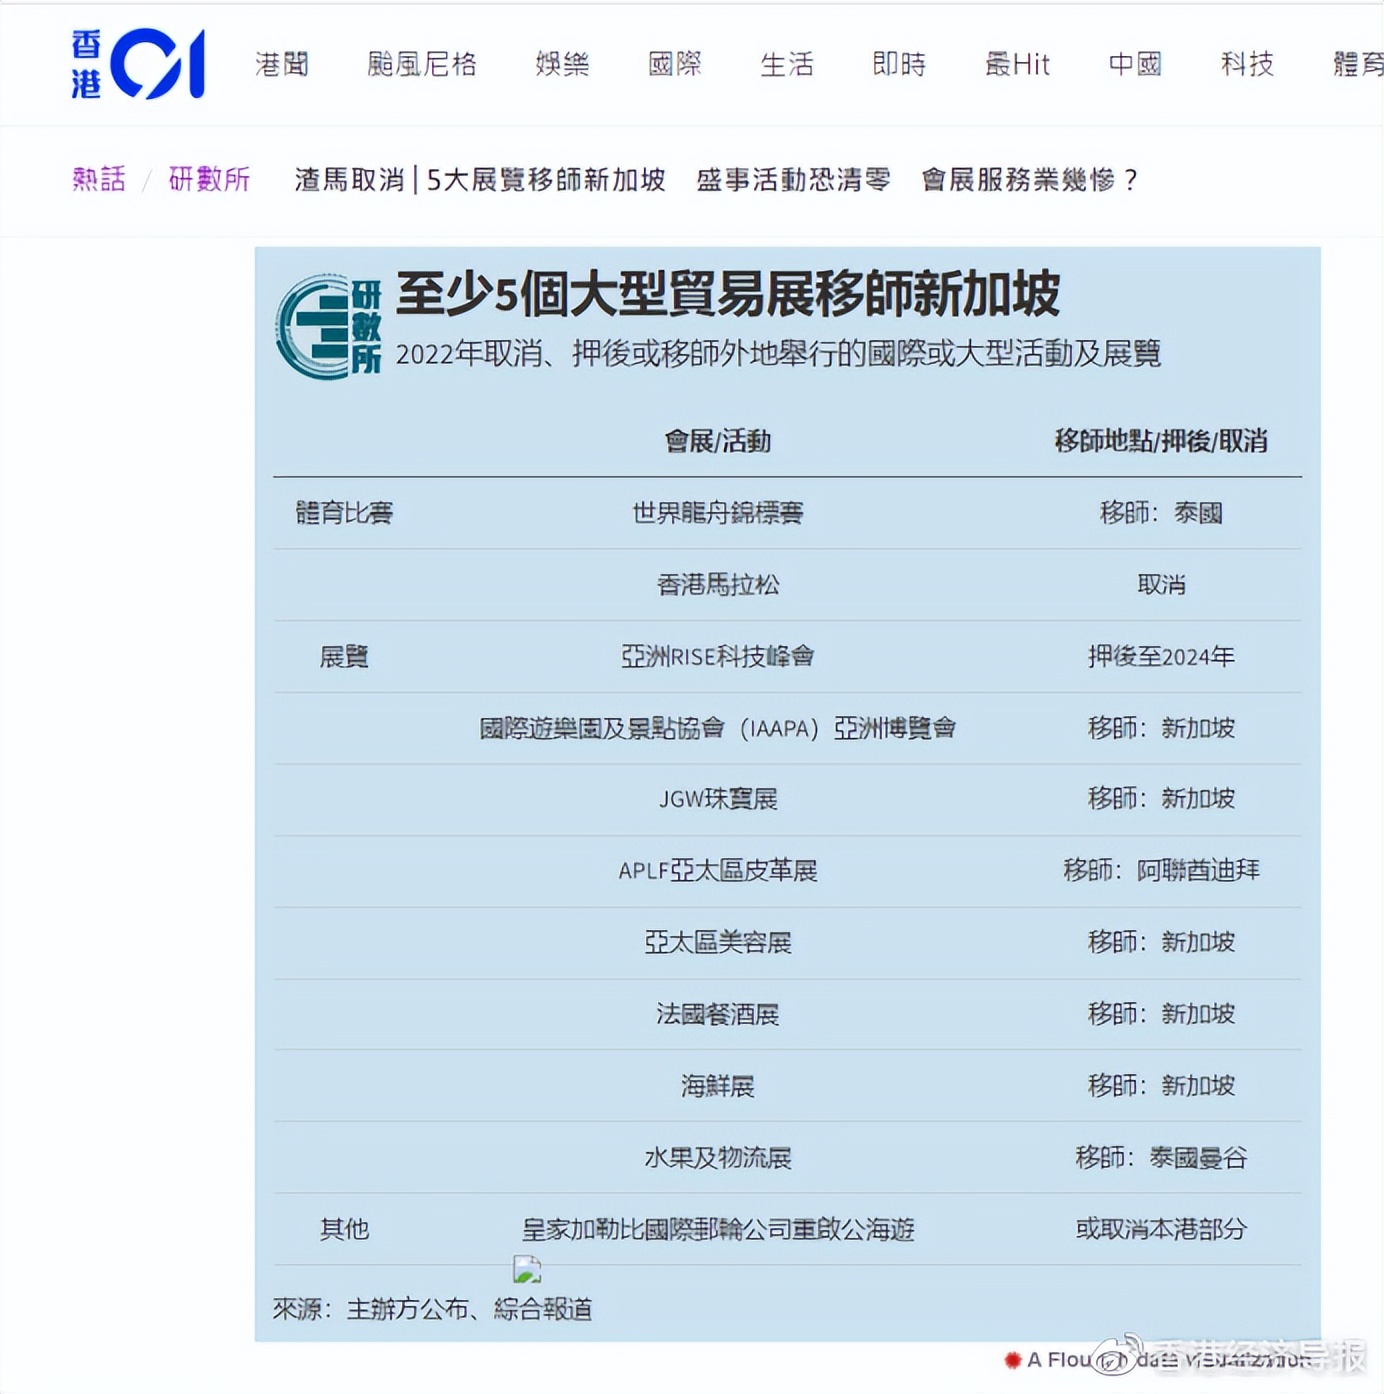Go to 研數所 via the breadcrumb
Viewport: 1384px width, 1394px height.
(210, 178)
